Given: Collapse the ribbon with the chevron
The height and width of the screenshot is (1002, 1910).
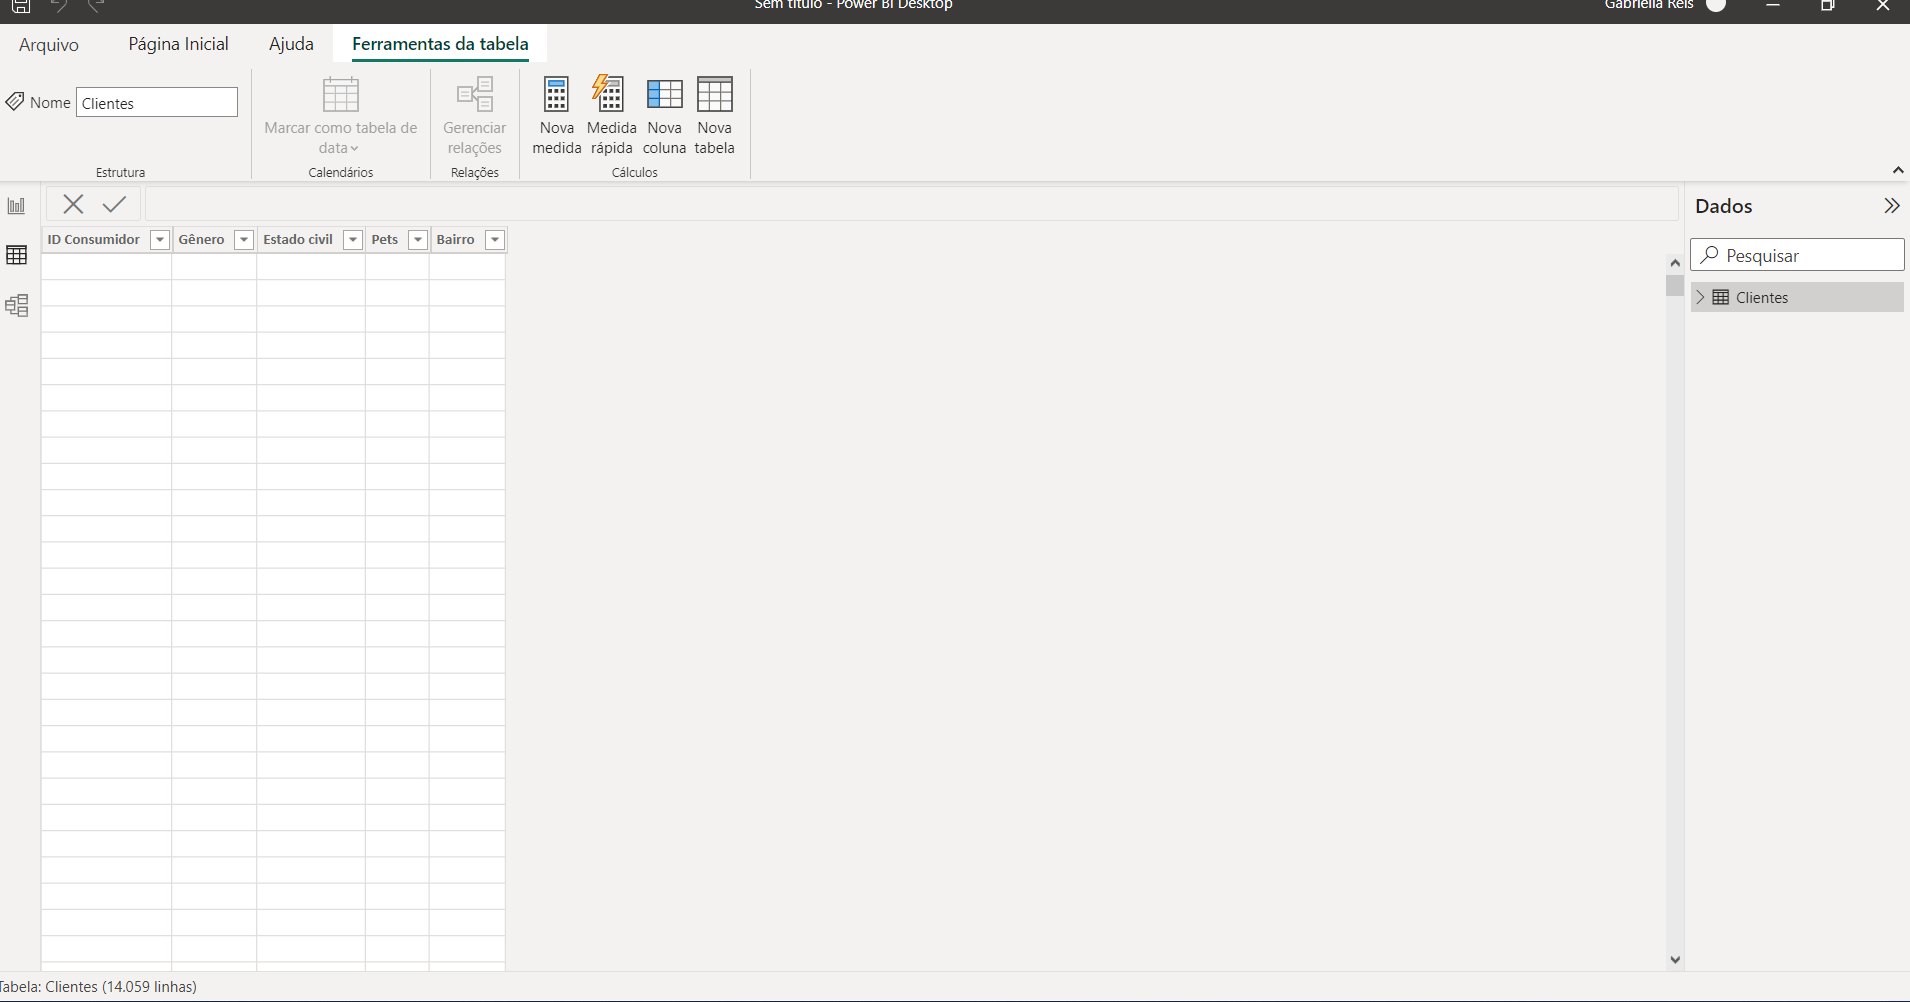Looking at the screenshot, I should point(1897,170).
